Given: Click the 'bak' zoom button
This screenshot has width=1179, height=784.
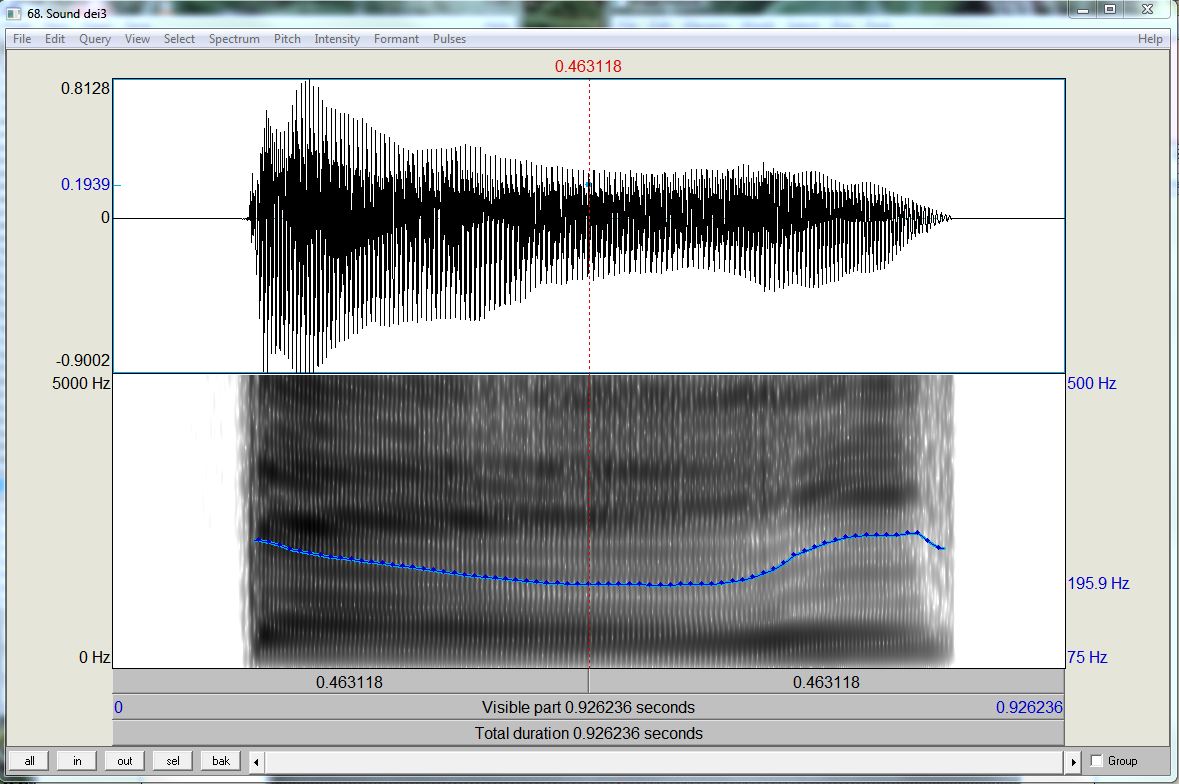Looking at the screenshot, I should [x=221, y=761].
